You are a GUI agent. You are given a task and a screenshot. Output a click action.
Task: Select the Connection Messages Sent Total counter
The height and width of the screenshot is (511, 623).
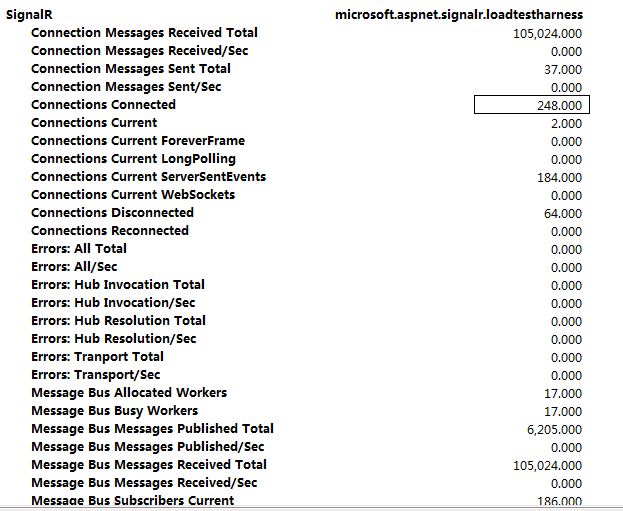point(131,69)
